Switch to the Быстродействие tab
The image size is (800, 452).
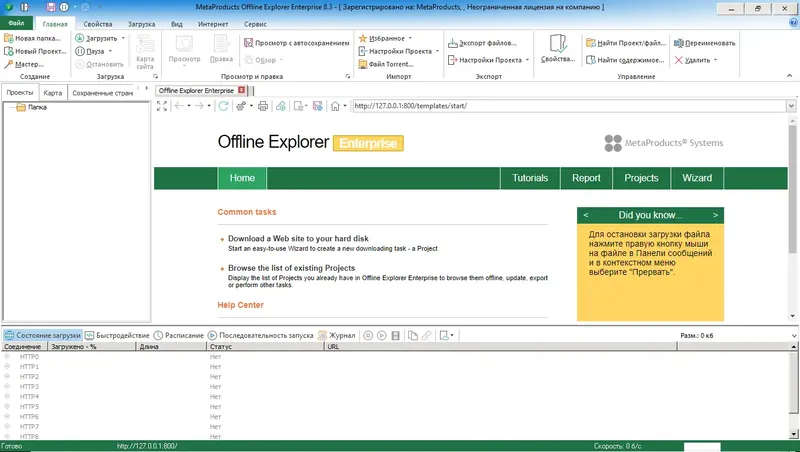(117, 336)
